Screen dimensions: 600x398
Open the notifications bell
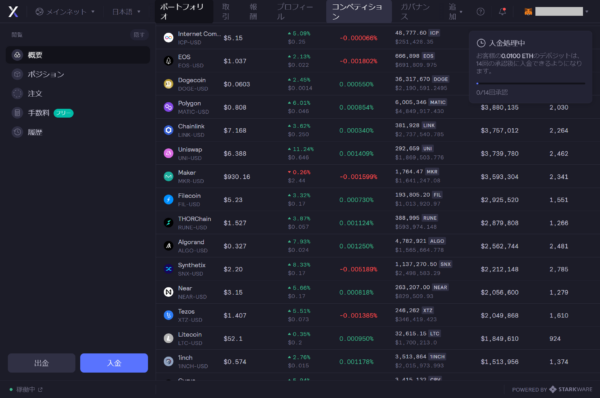502,11
